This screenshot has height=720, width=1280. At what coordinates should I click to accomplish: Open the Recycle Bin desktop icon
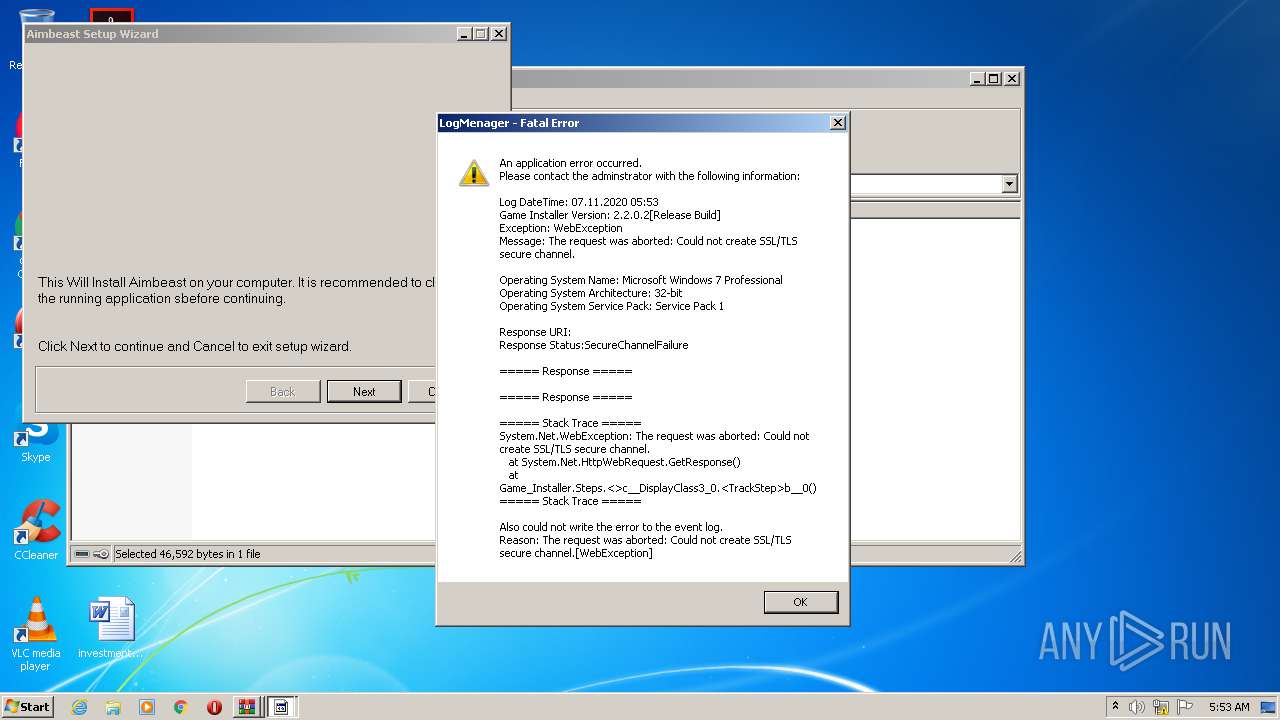pyautogui.click(x=36, y=38)
